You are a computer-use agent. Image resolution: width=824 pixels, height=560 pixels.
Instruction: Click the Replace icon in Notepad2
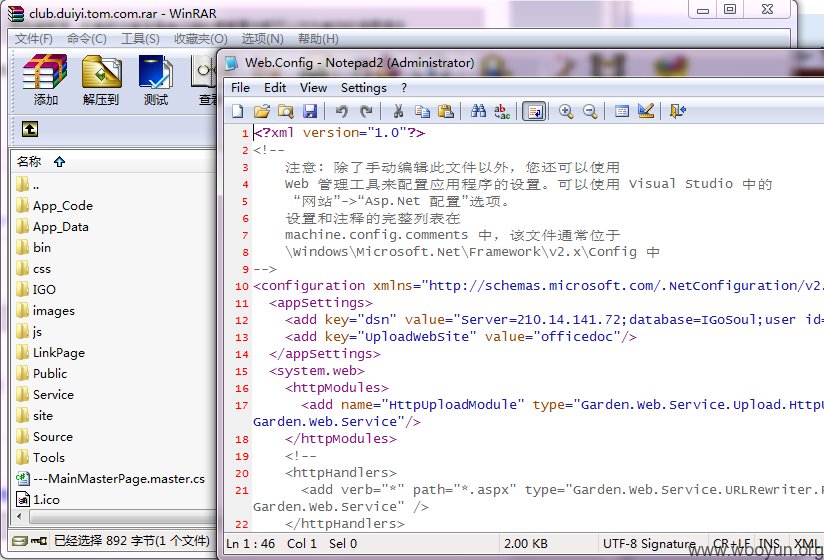(x=502, y=111)
